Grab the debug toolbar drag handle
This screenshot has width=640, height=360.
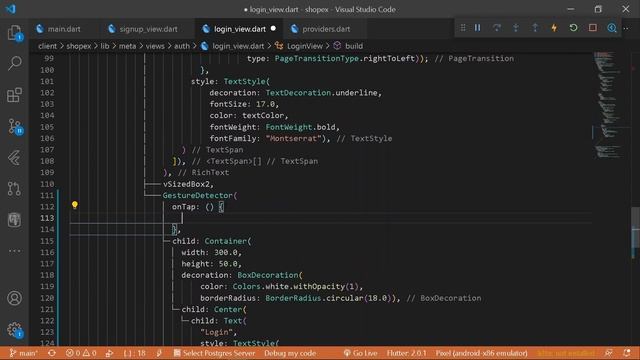(x=463, y=28)
